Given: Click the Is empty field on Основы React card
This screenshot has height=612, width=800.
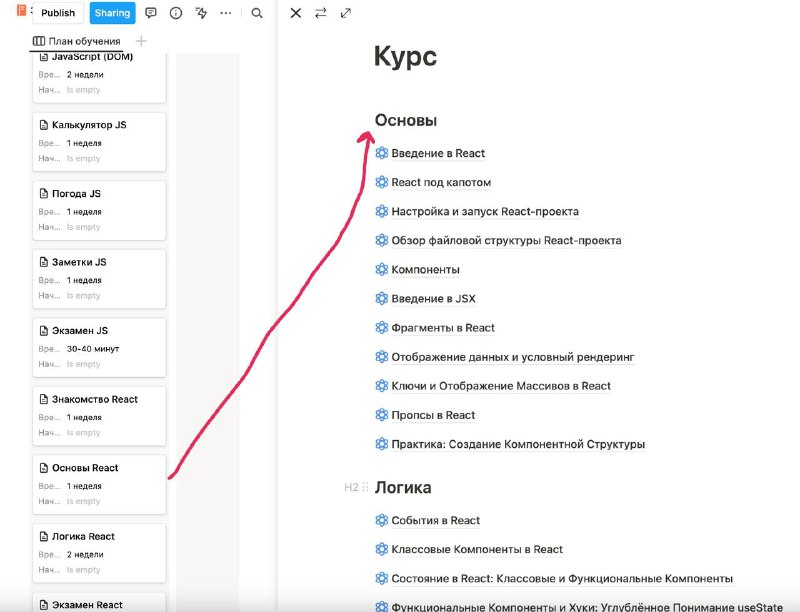Looking at the screenshot, I should pos(83,501).
